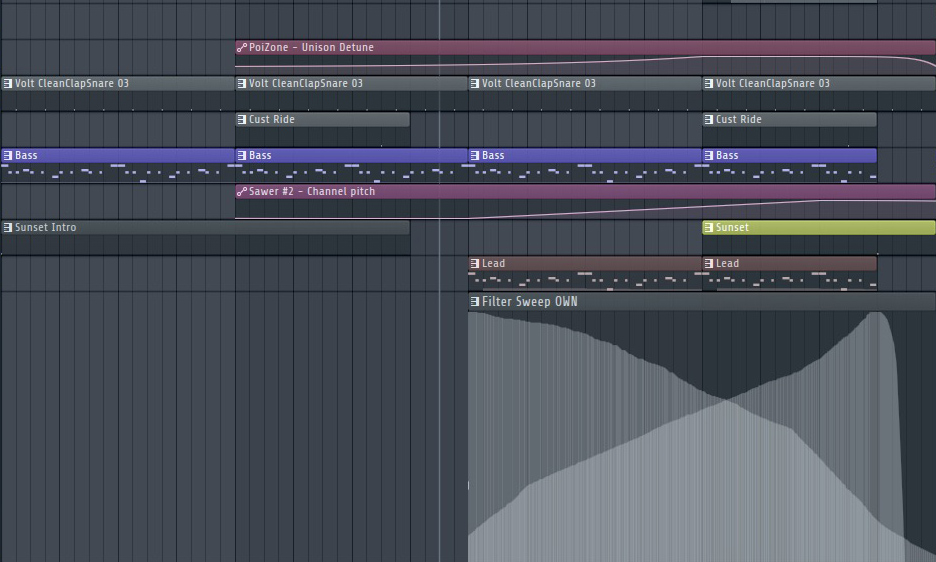Screen dimensions: 936x562
Task: Select the left Lead clip title
Action: click(493, 263)
